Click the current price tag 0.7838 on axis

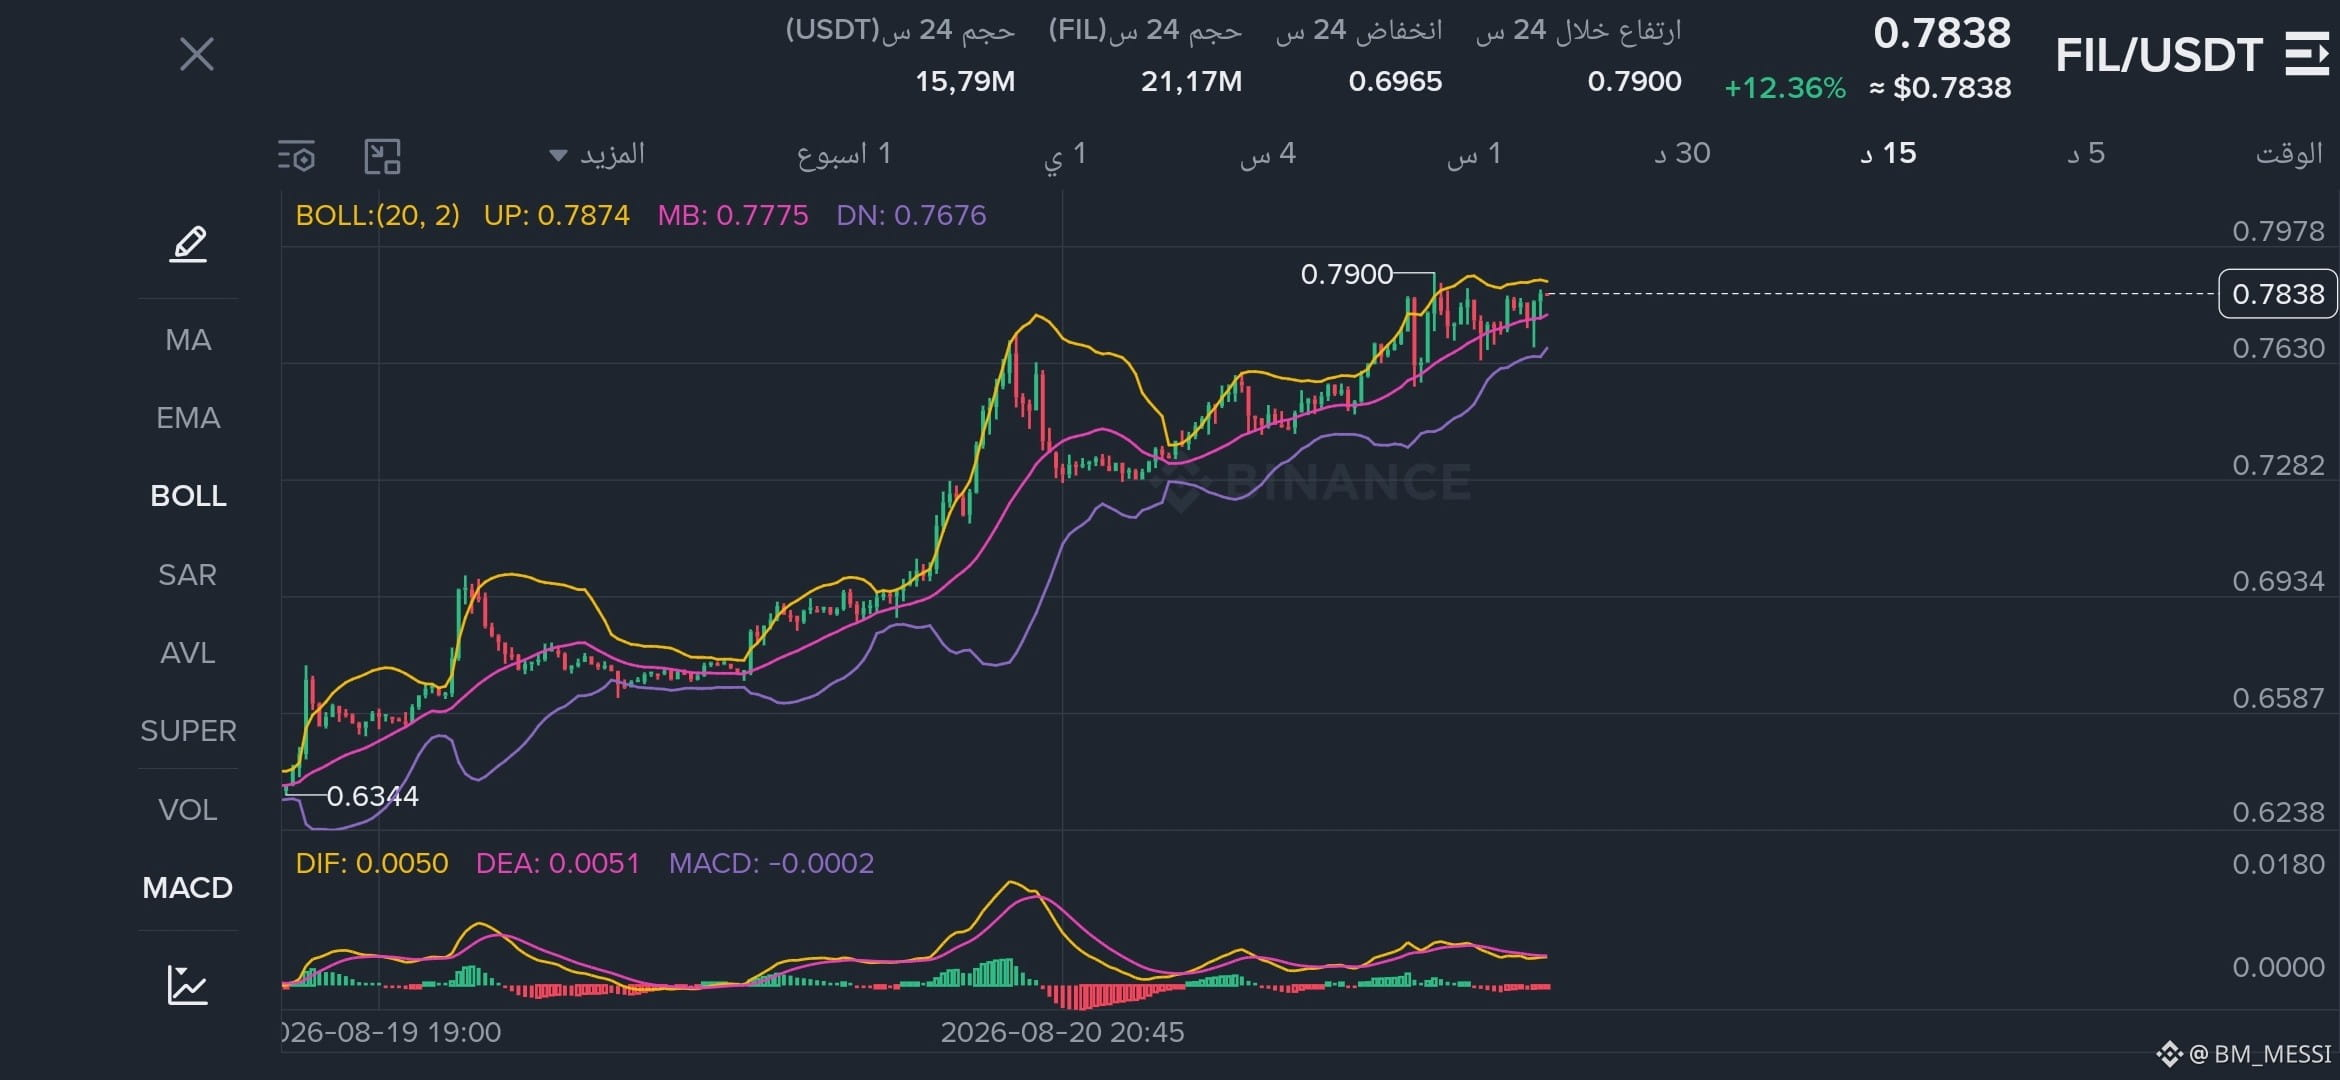2278,294
